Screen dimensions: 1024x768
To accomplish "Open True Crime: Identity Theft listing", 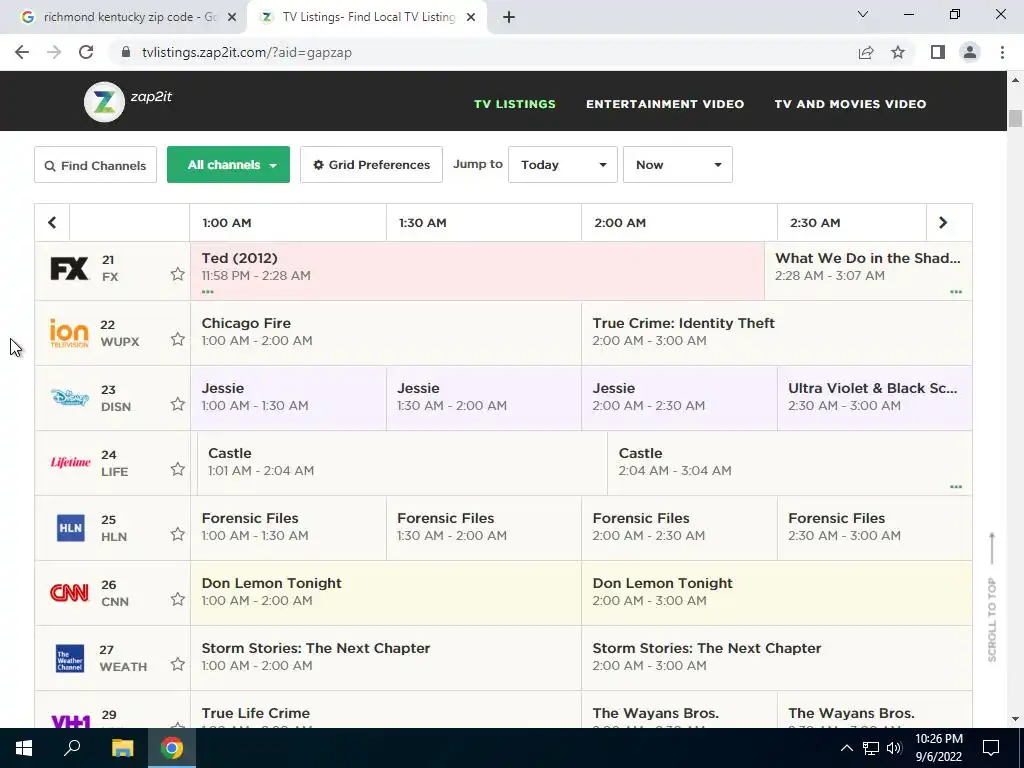I will click(x=776, y=332).
